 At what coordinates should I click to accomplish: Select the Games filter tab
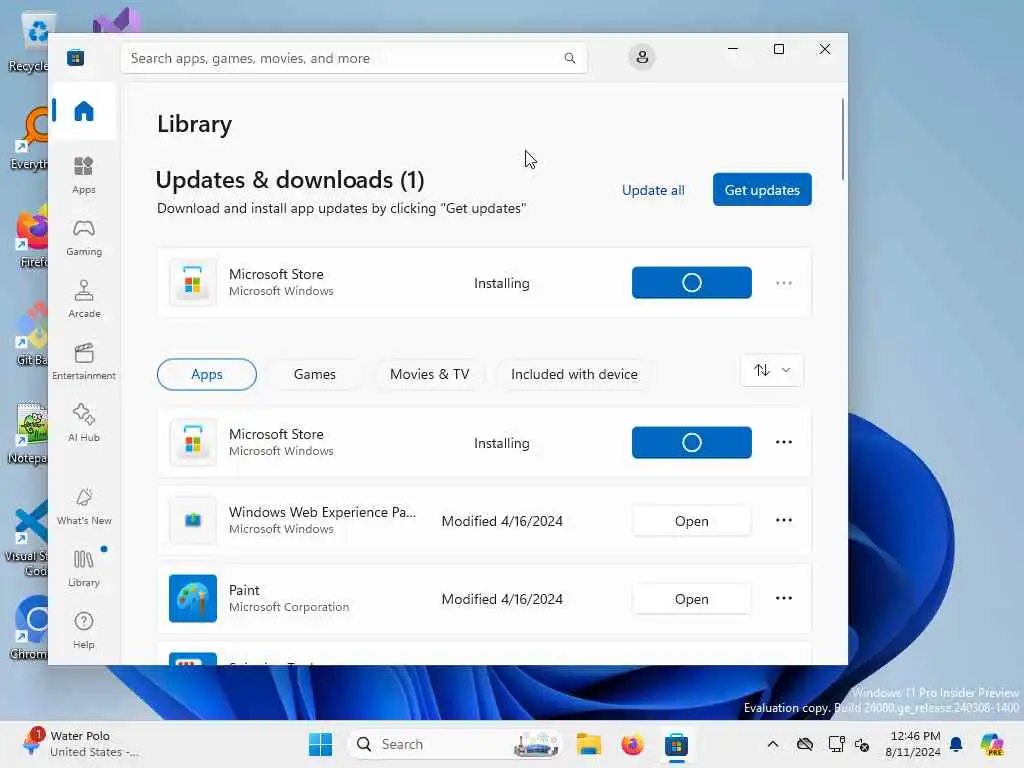315,374
